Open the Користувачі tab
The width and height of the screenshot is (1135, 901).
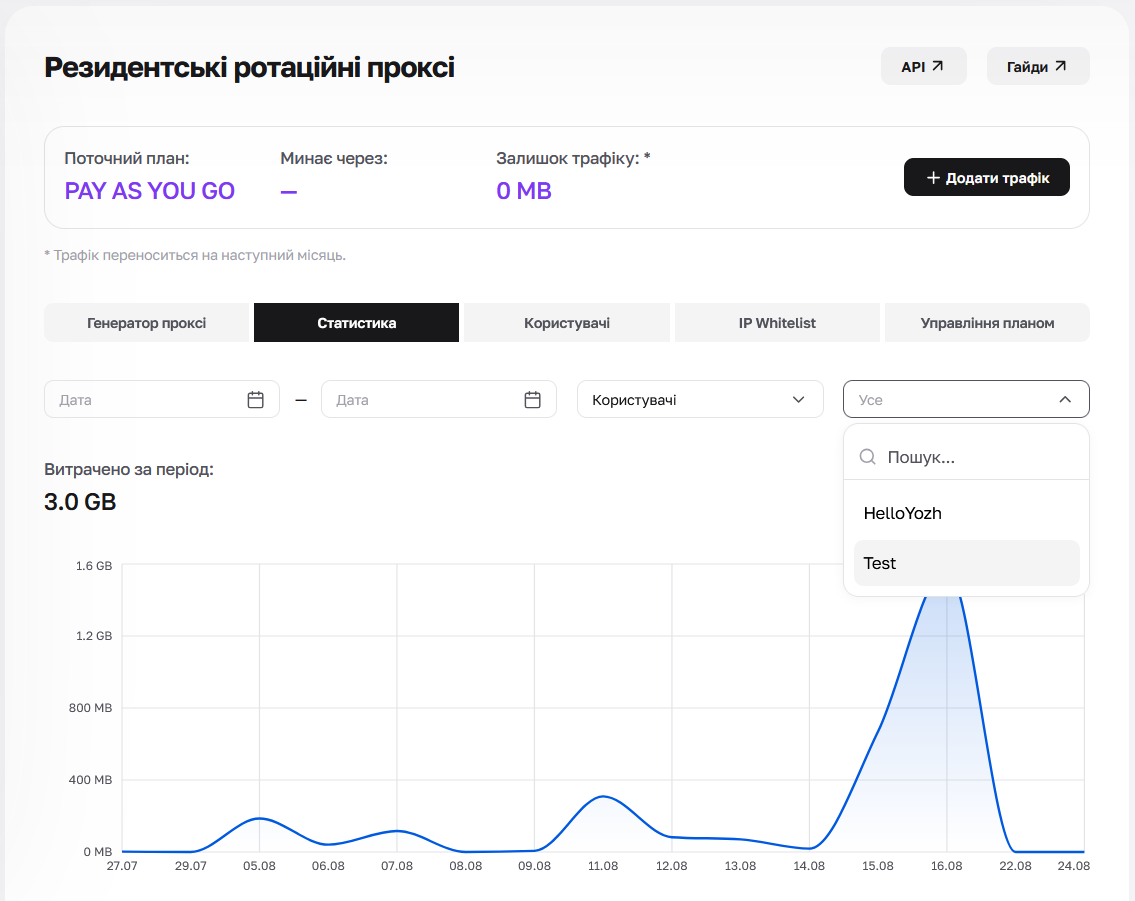coord(567,323)
